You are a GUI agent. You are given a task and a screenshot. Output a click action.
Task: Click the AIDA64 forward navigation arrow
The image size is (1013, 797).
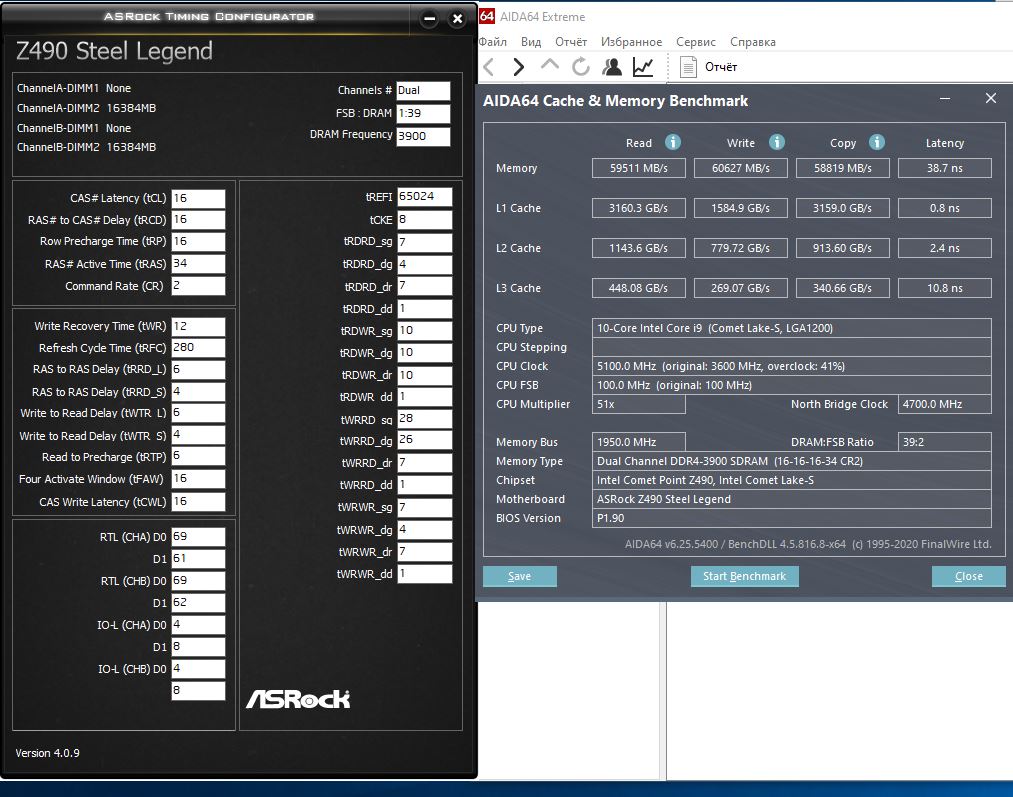[x=518, y=67]
